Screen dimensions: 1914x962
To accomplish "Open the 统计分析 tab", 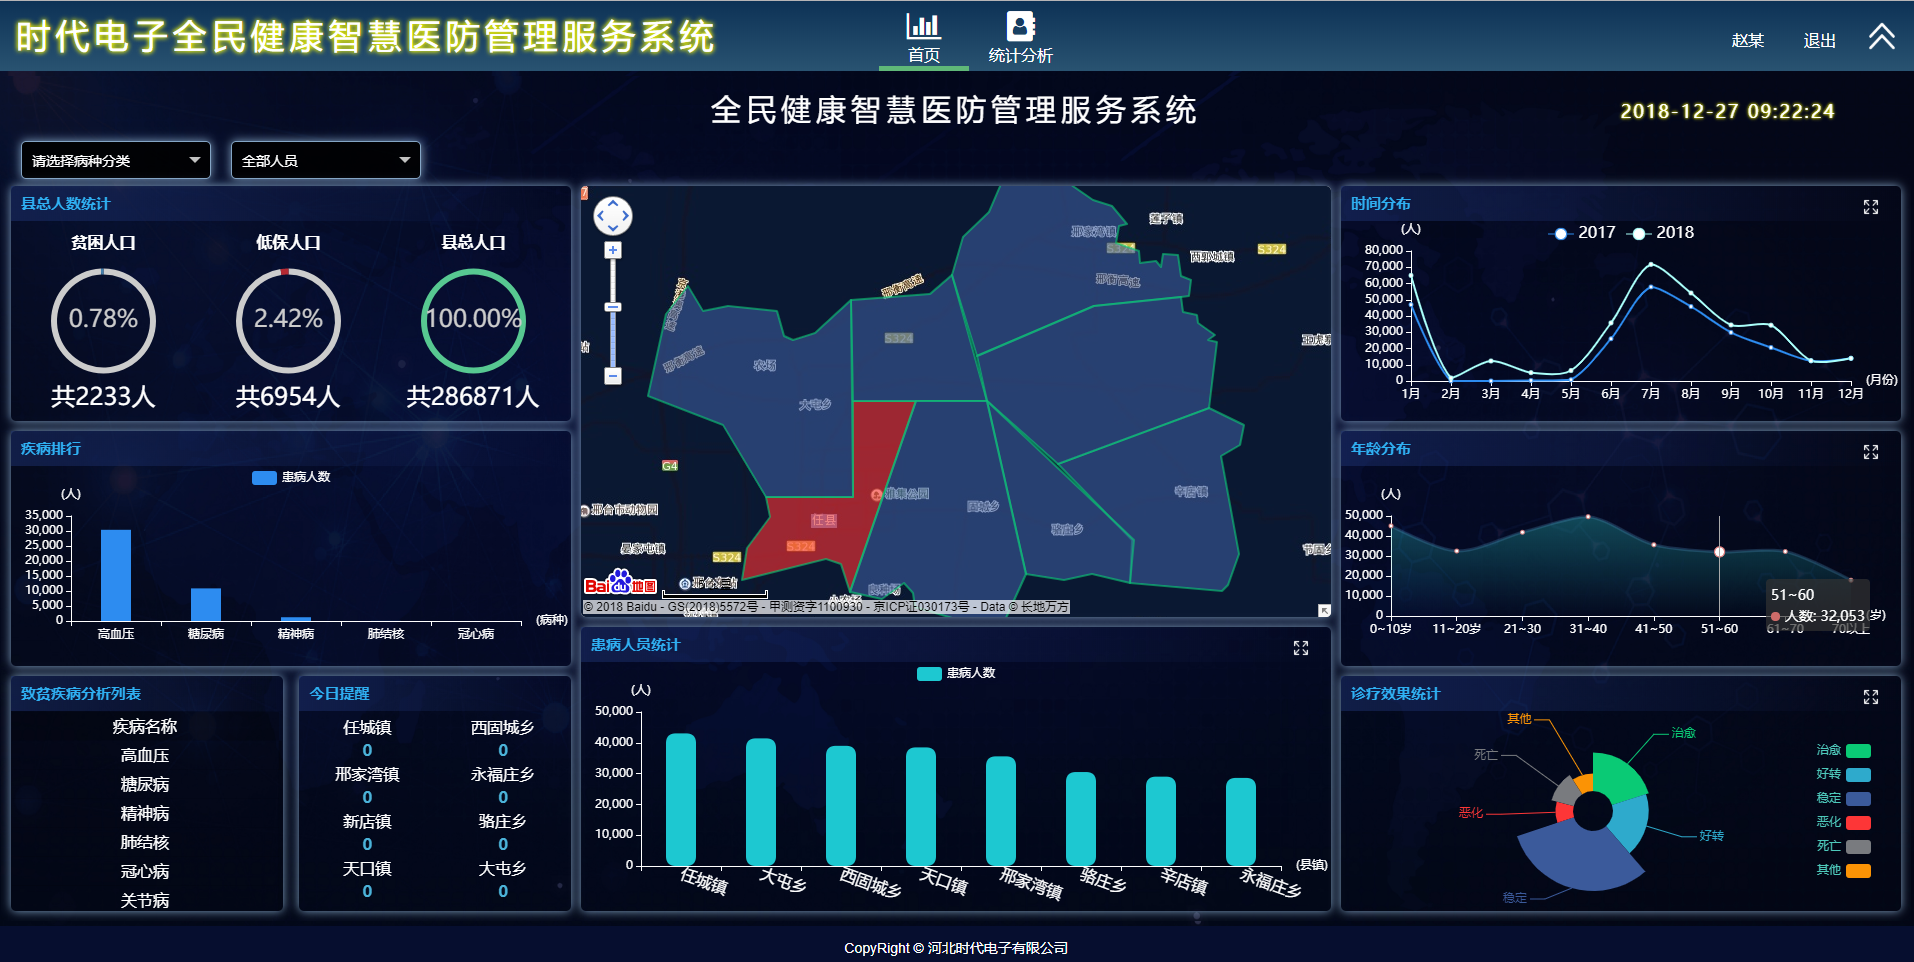I will [1020, 38].
